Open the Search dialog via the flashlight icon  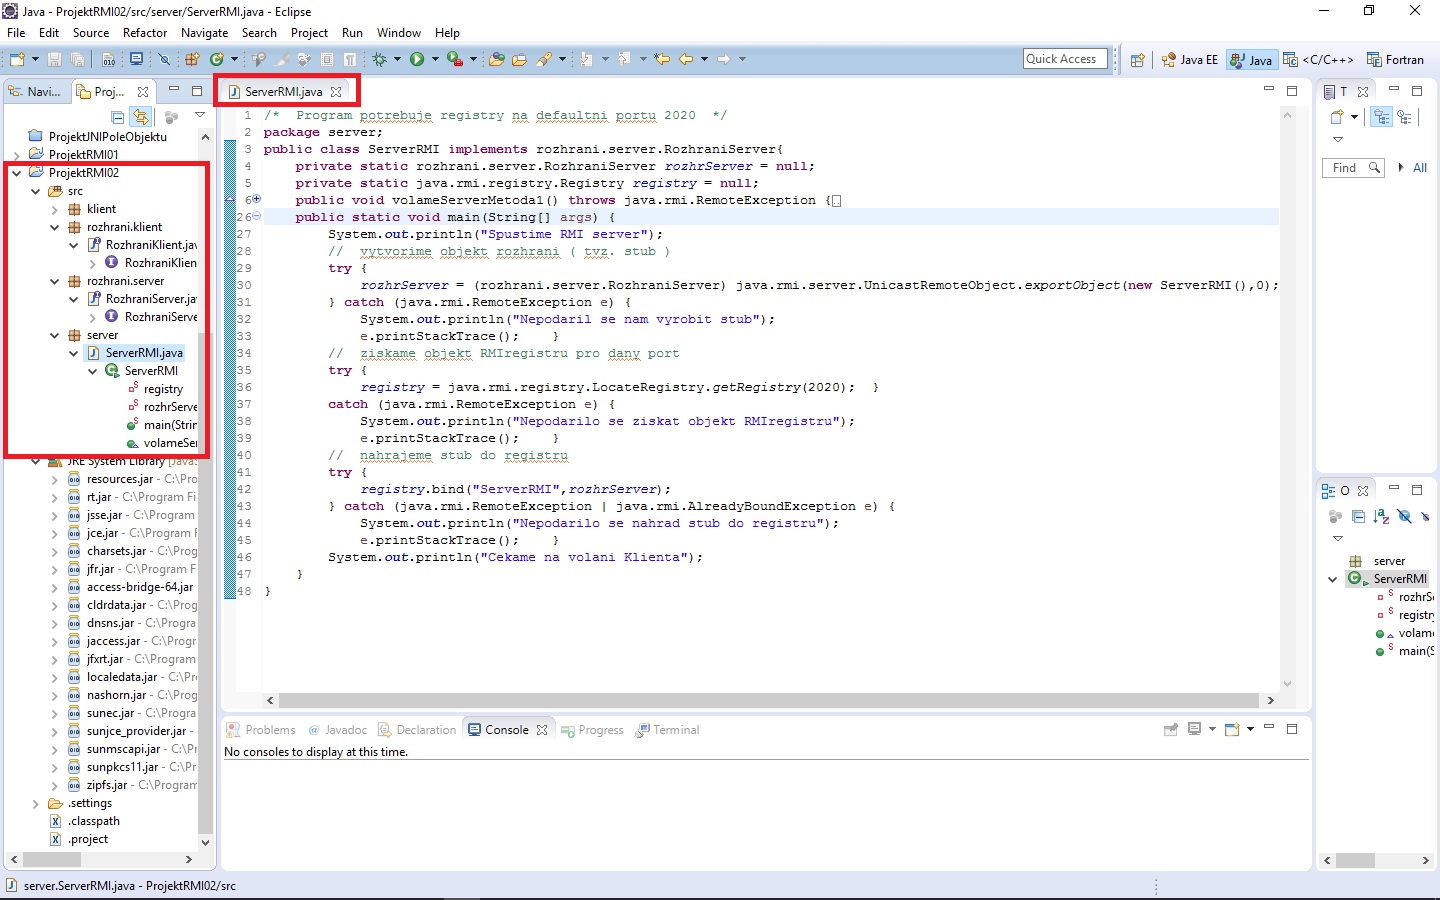[x=545, y=59]
